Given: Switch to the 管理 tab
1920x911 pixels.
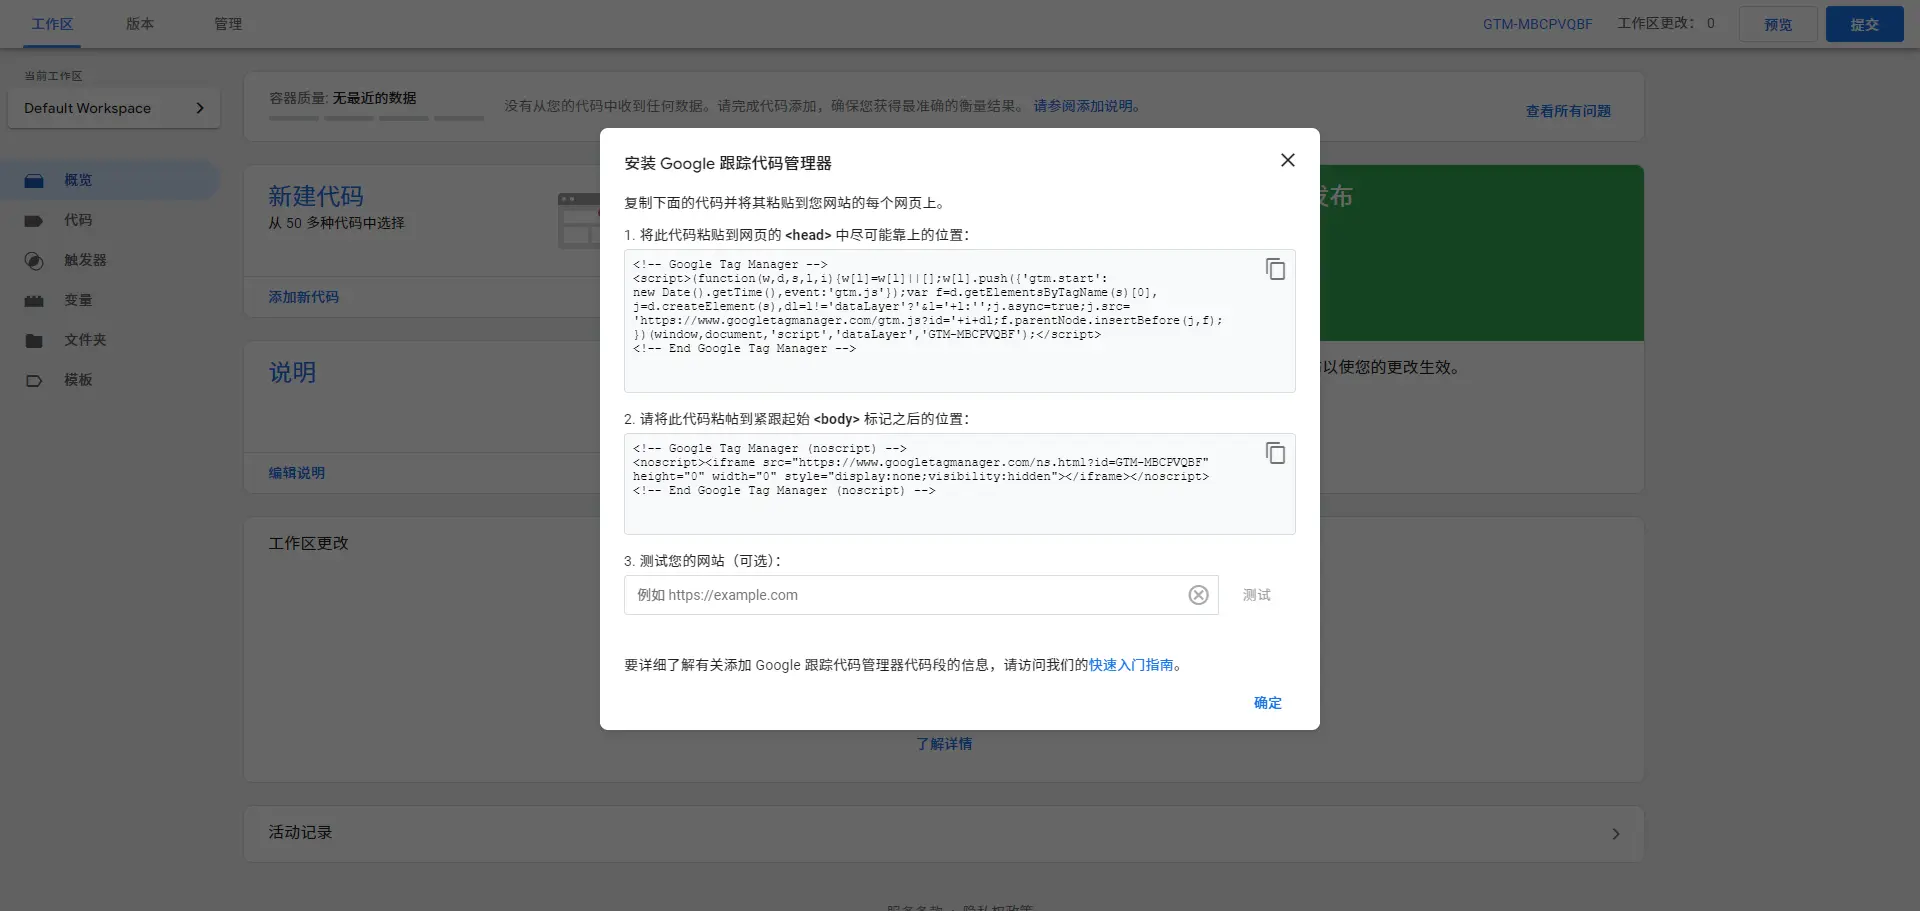Looking at the screenshot, I should pos(228,24).
